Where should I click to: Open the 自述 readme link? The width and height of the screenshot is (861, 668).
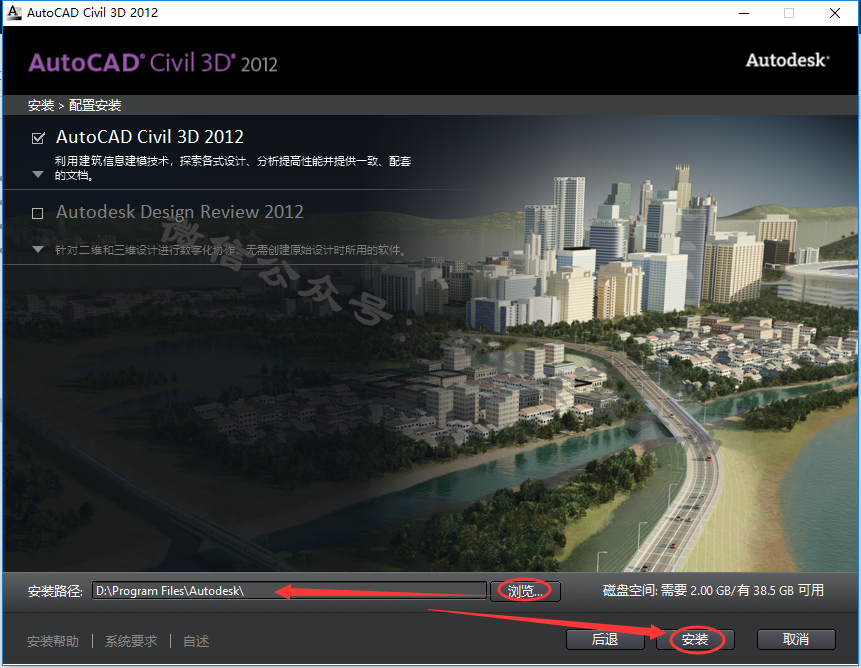coord(196,641)
